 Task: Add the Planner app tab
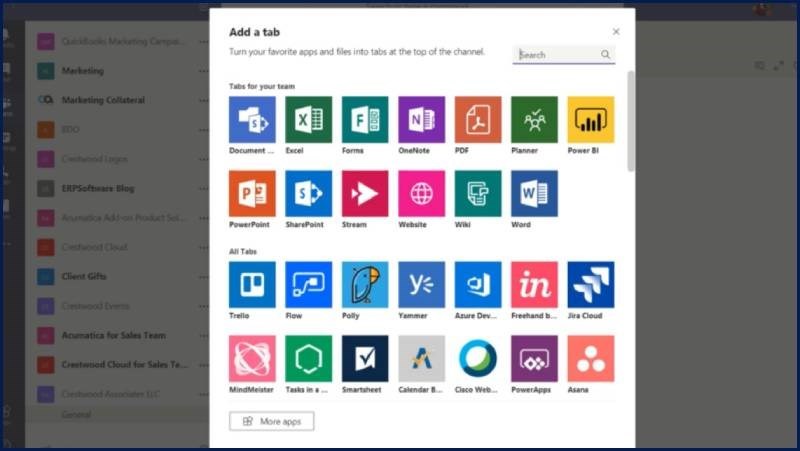[534, 119]
